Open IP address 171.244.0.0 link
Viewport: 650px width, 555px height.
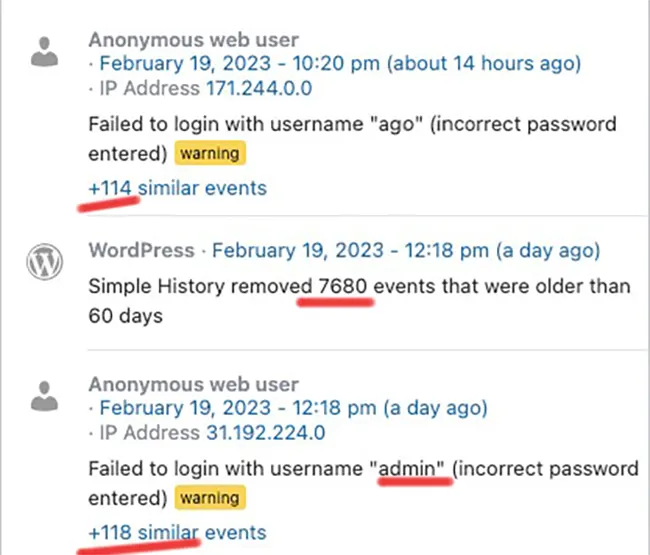pyautogui.click(x=259, y=88)
